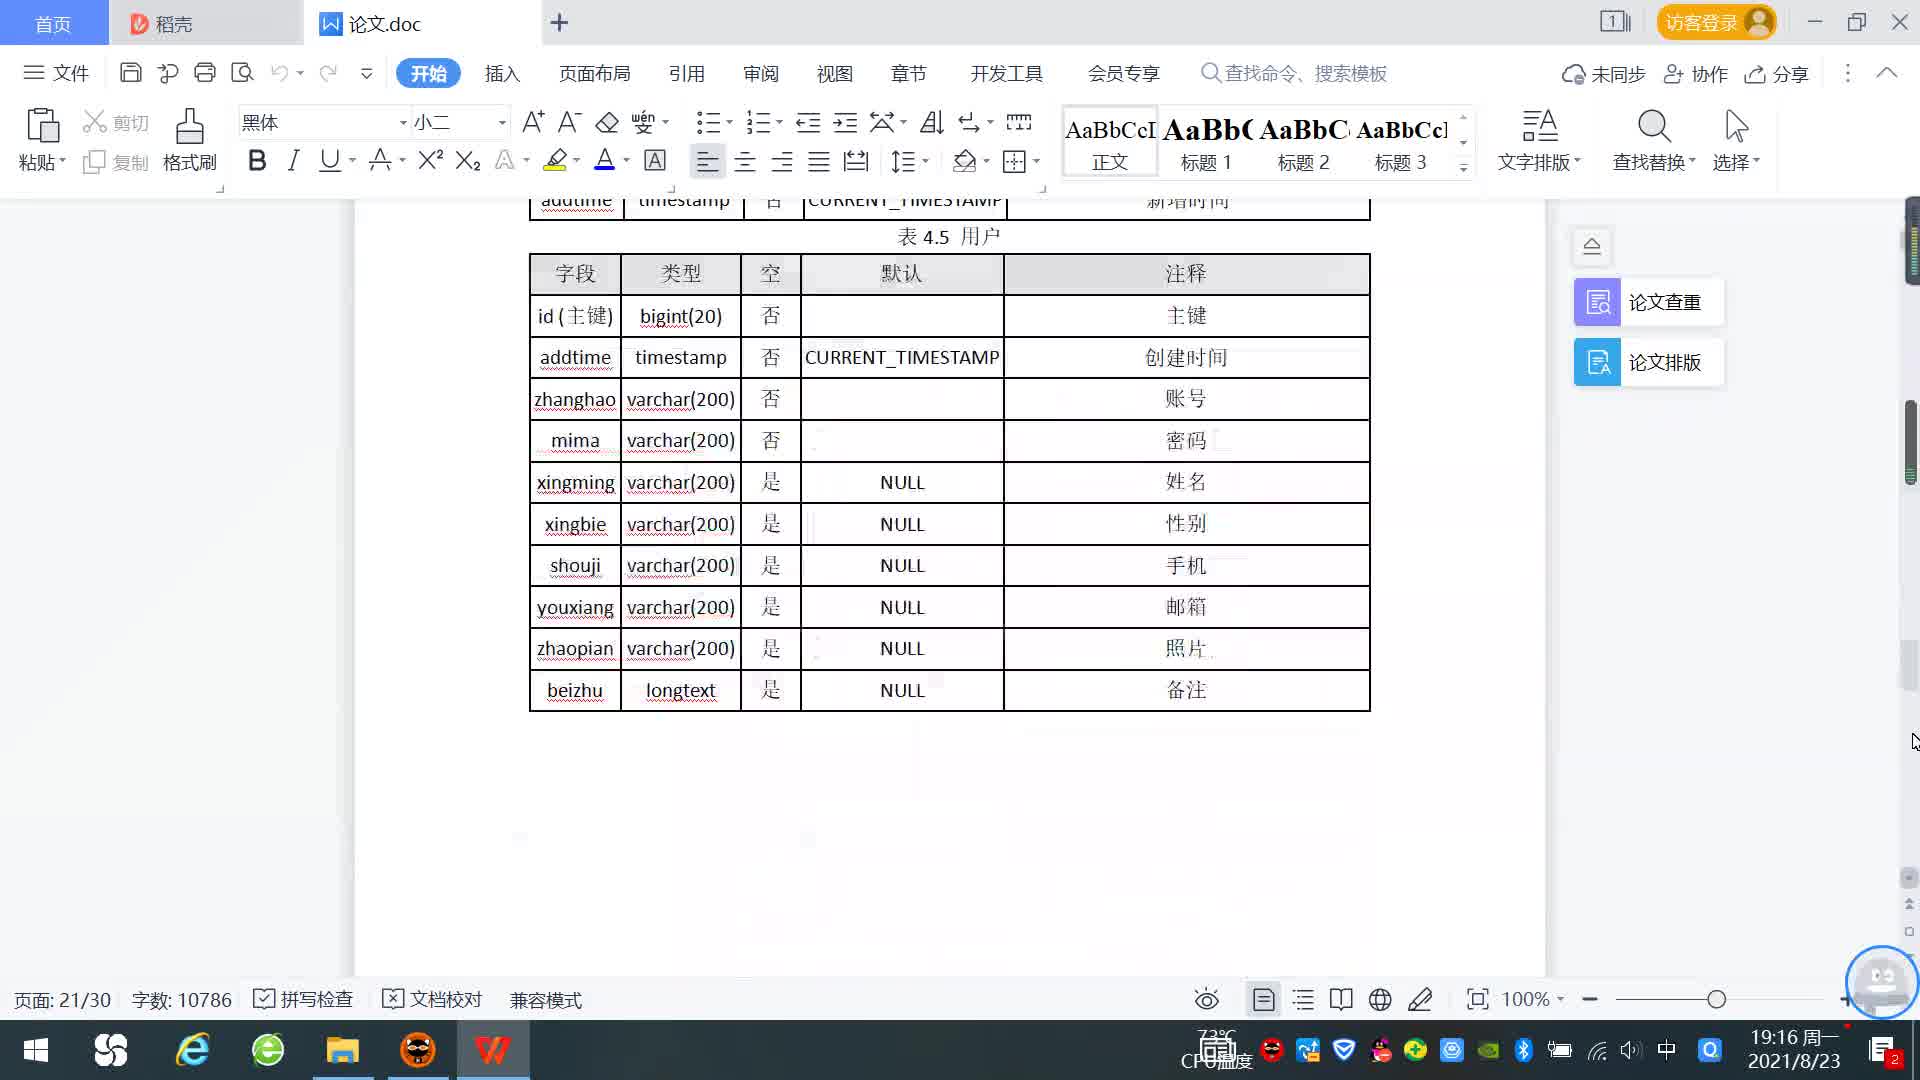This screenshot has width=1920, height=1080.
Task: Click the 论文排版 button
Action: pos(1647,362)
